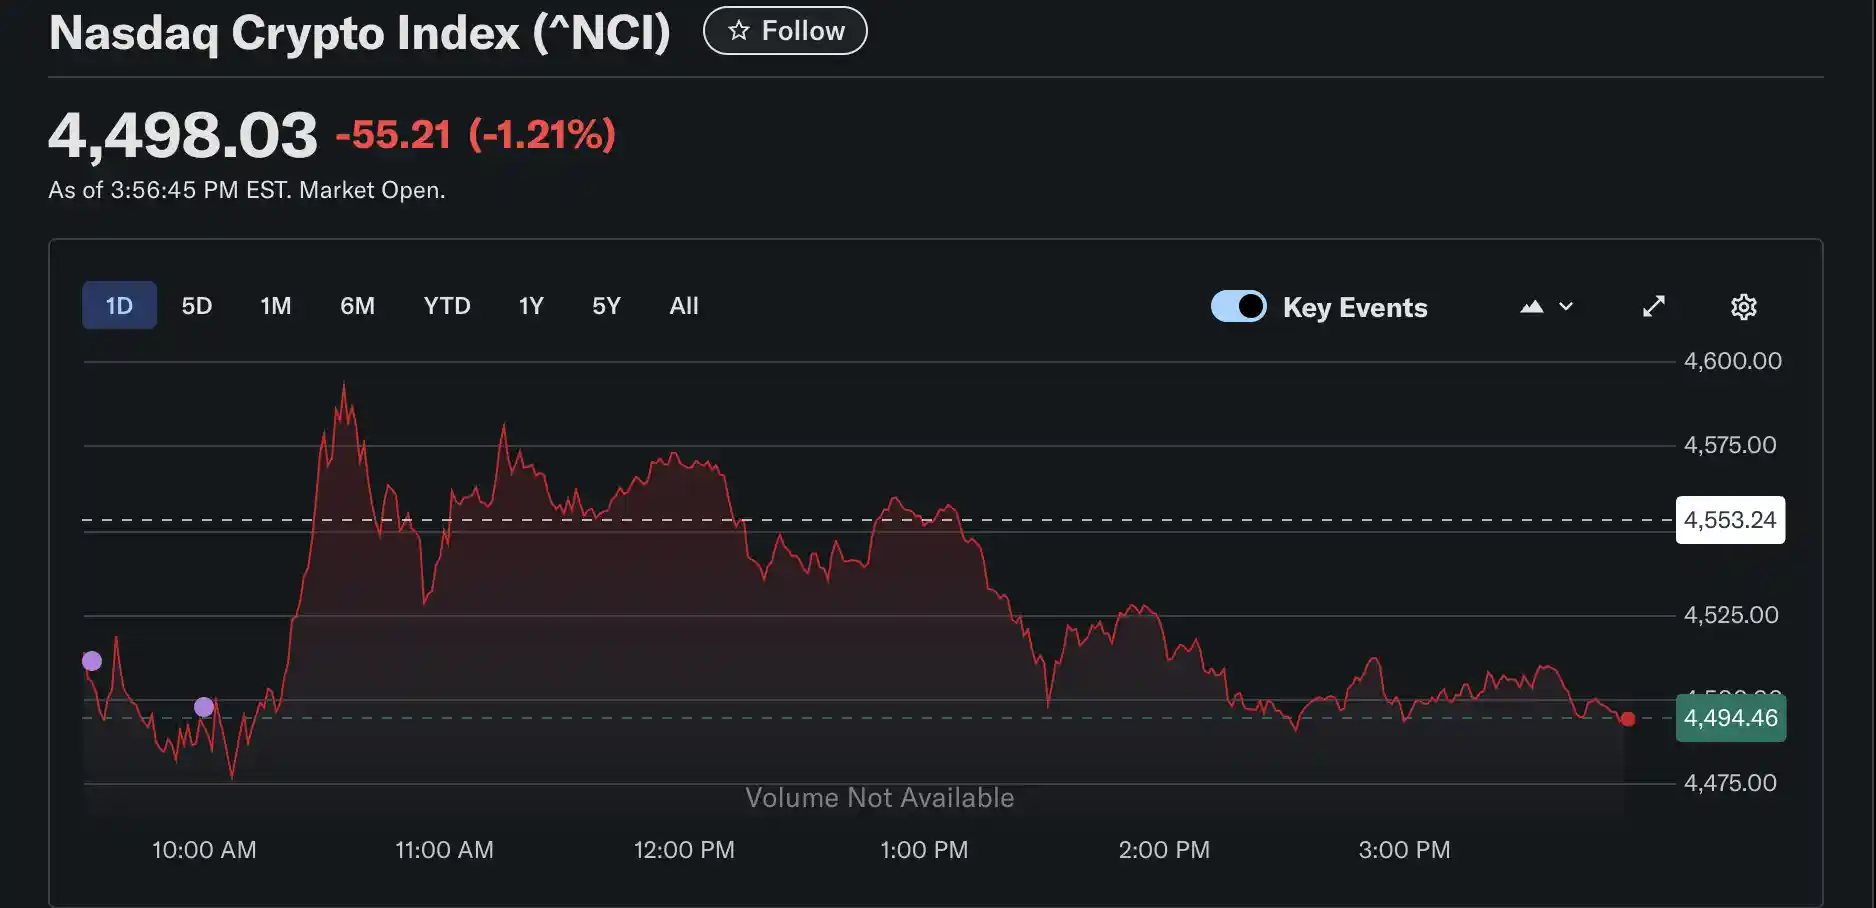Open chart type dropdown chevron
Screen dimensions: 1876x908
click(x=1566, y=307)
